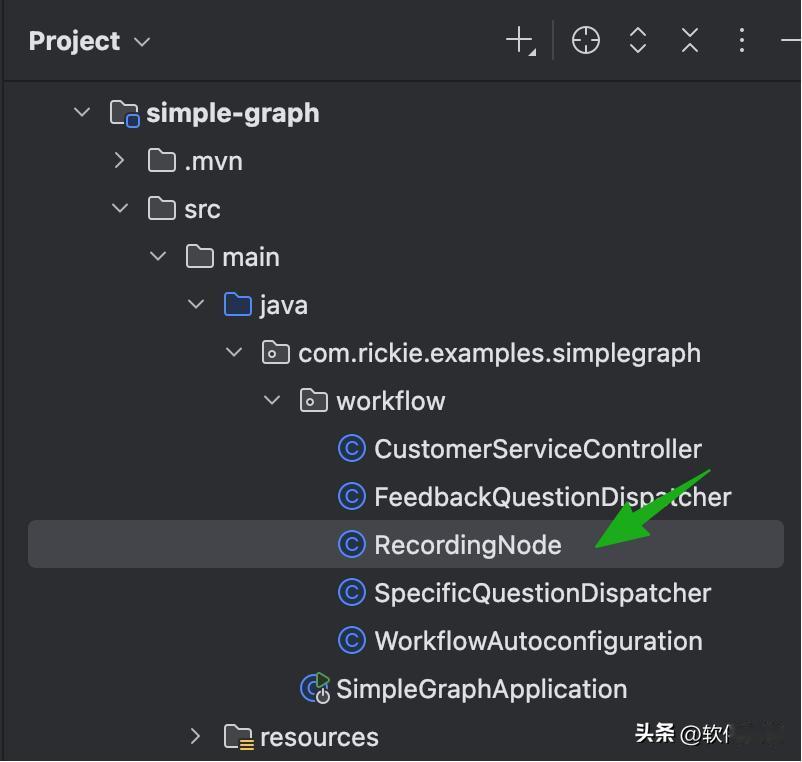Click the SimpleGraphApplication runnable class icon

click(316, 688)
